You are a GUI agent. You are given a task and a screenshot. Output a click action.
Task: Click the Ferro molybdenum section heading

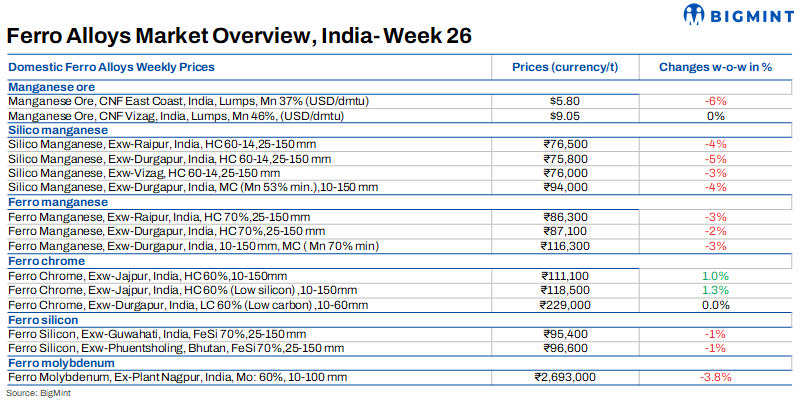pyautogui.click(x=57, y=362)
